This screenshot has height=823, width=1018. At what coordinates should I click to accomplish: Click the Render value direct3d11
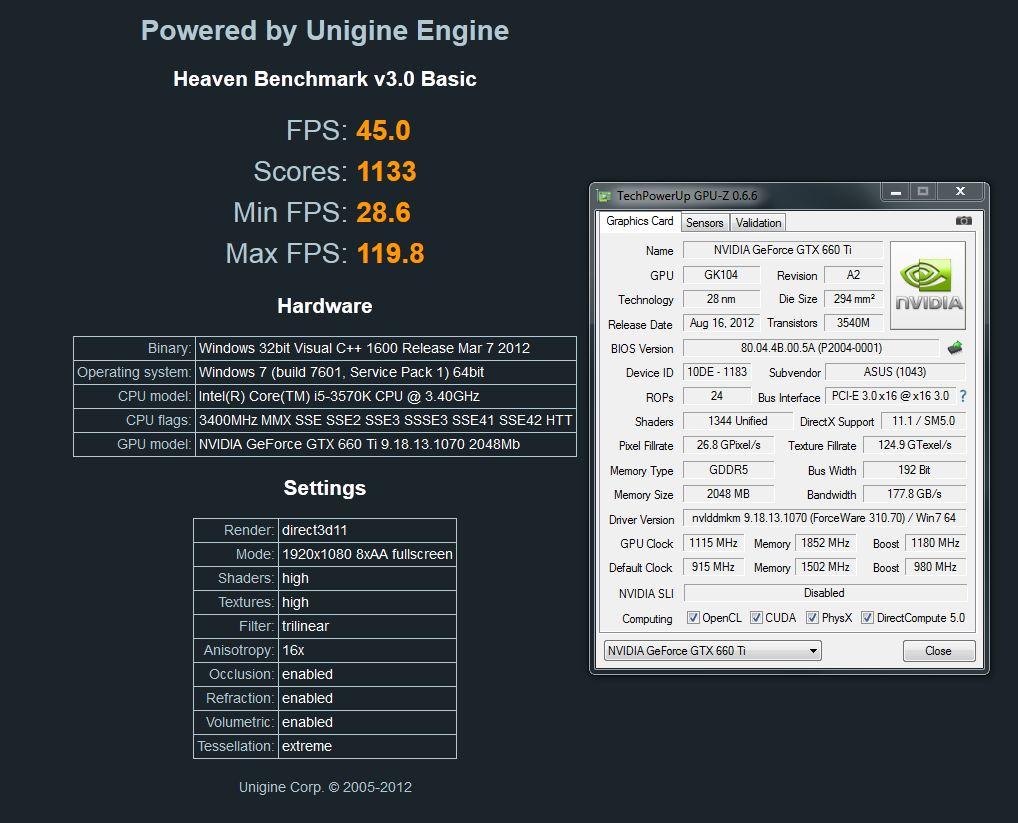point(367,530)
